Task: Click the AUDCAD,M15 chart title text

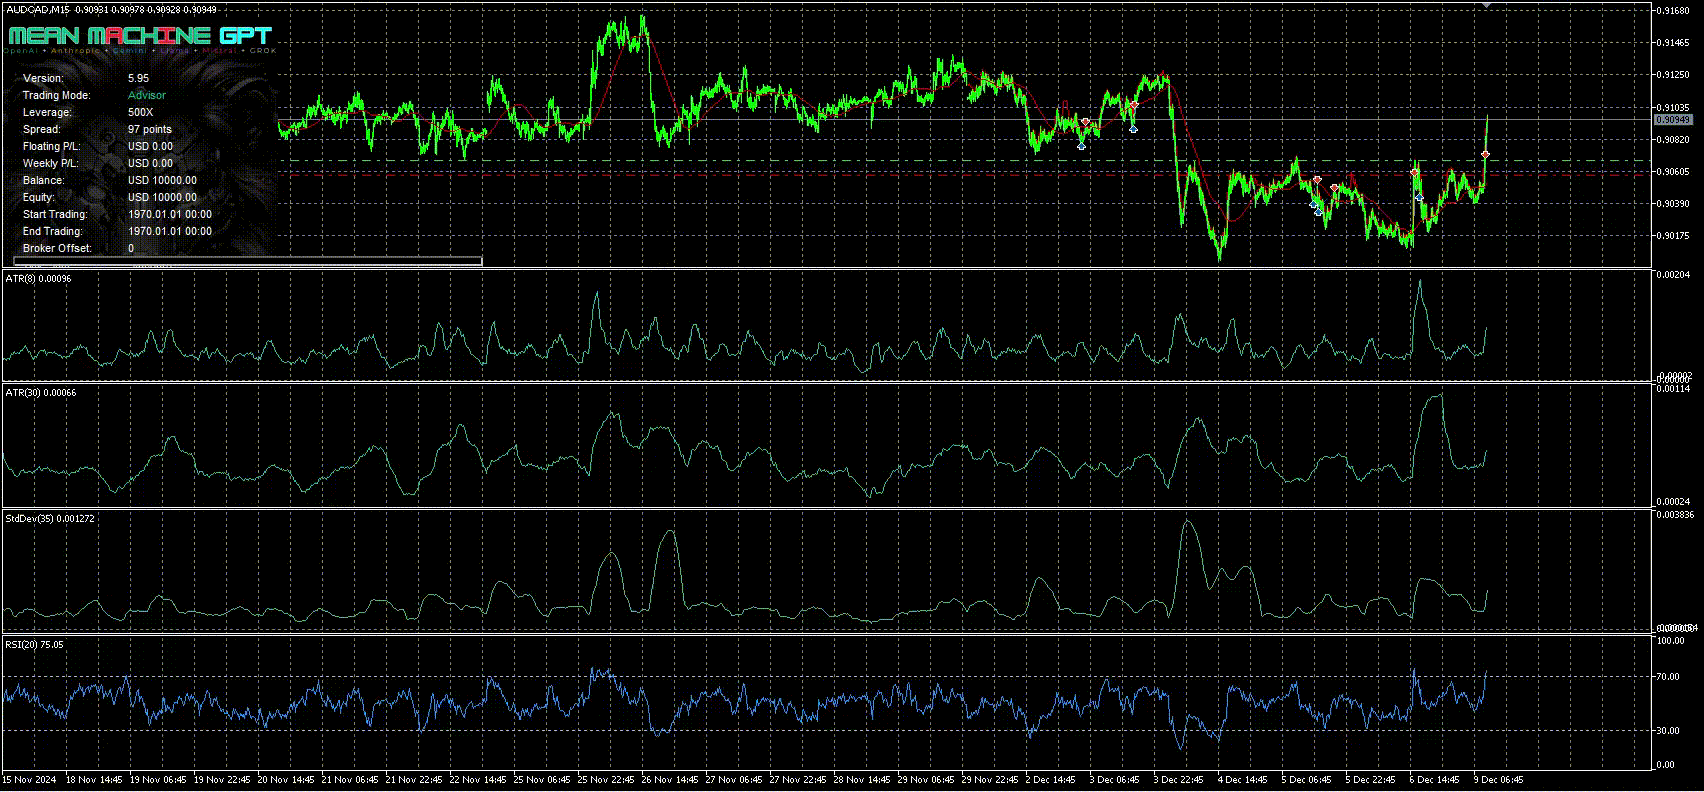Action: pos(35,9)
